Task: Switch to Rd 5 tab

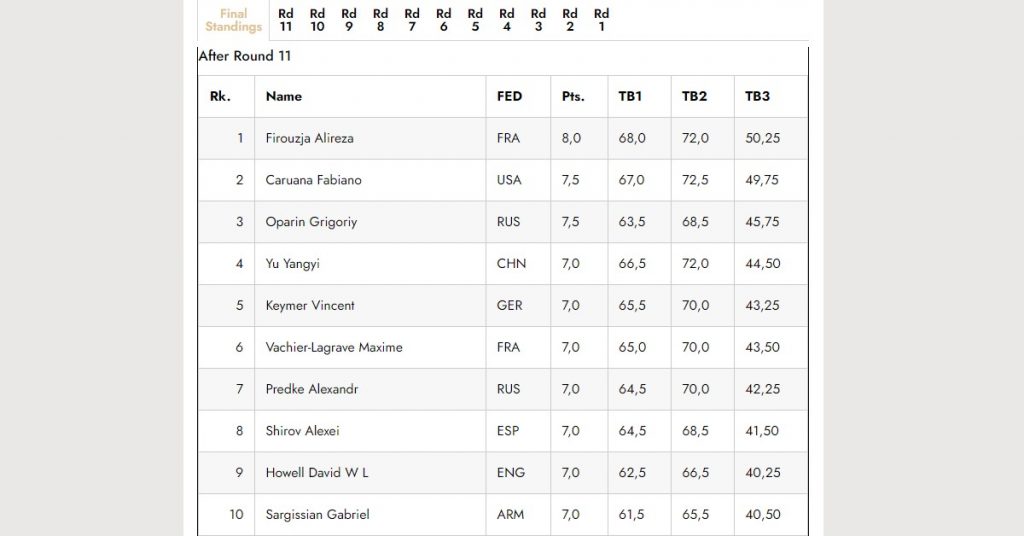Action: point(475,20)
